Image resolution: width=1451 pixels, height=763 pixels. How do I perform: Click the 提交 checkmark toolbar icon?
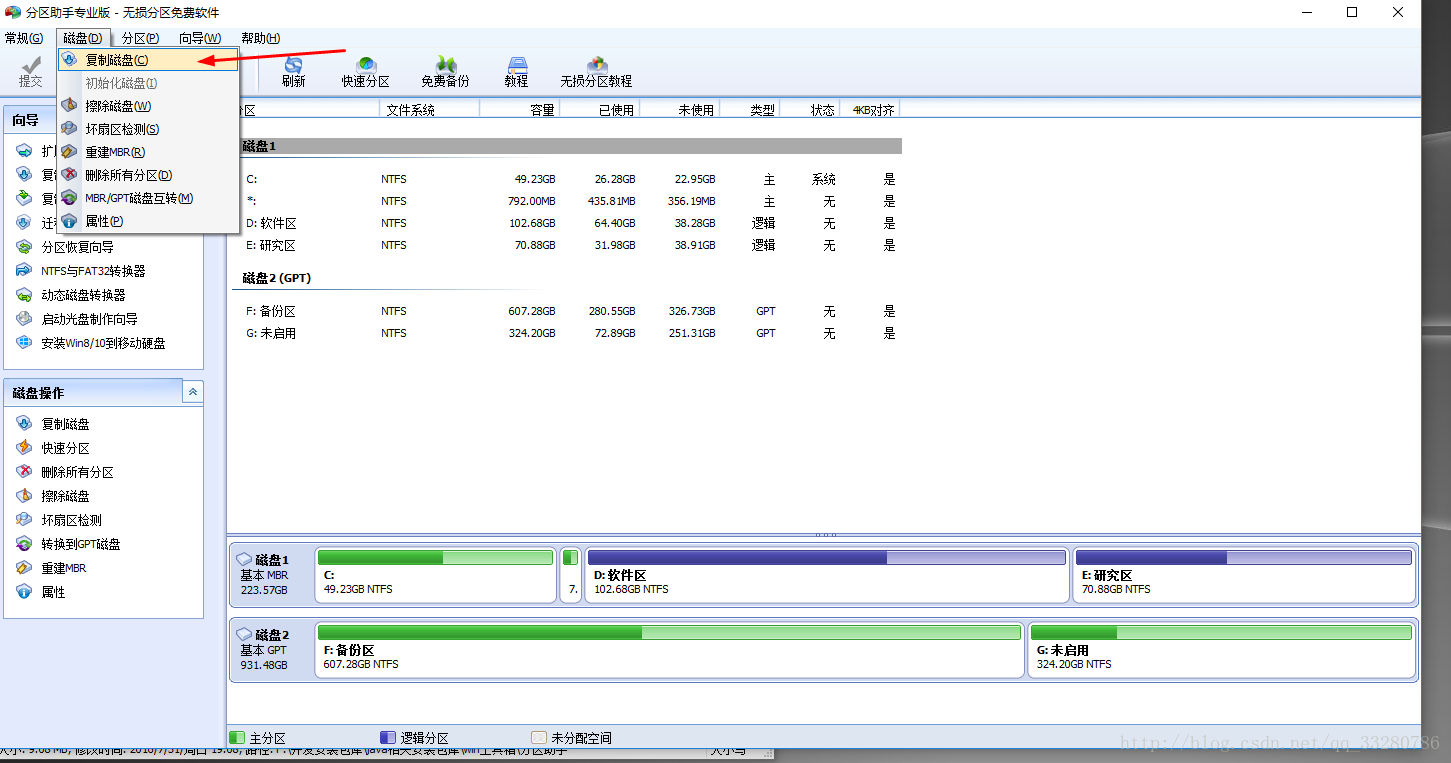pyautogui.click(x=31, y=72)
